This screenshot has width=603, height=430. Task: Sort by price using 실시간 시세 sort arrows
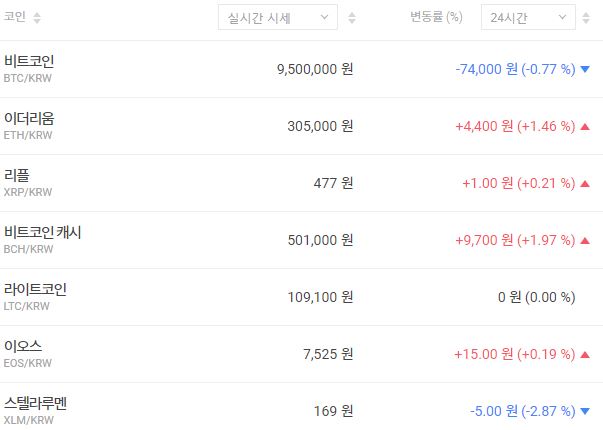pyautogui.click(x=350, y=18)
